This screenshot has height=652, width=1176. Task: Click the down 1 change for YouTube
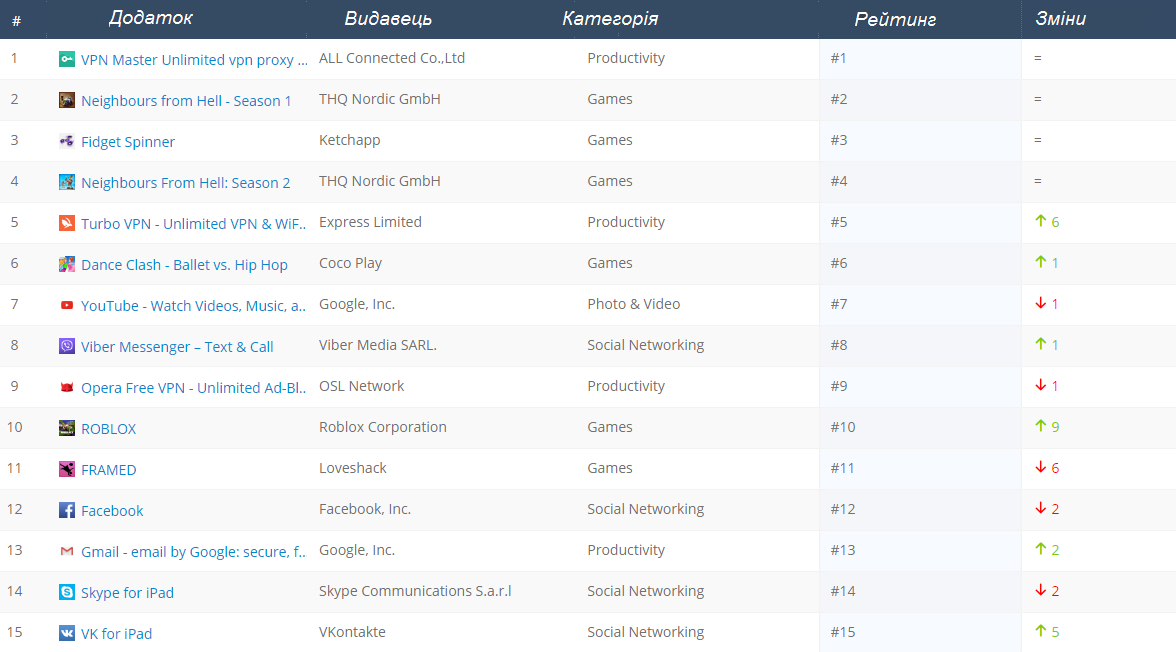(1046, 303)
